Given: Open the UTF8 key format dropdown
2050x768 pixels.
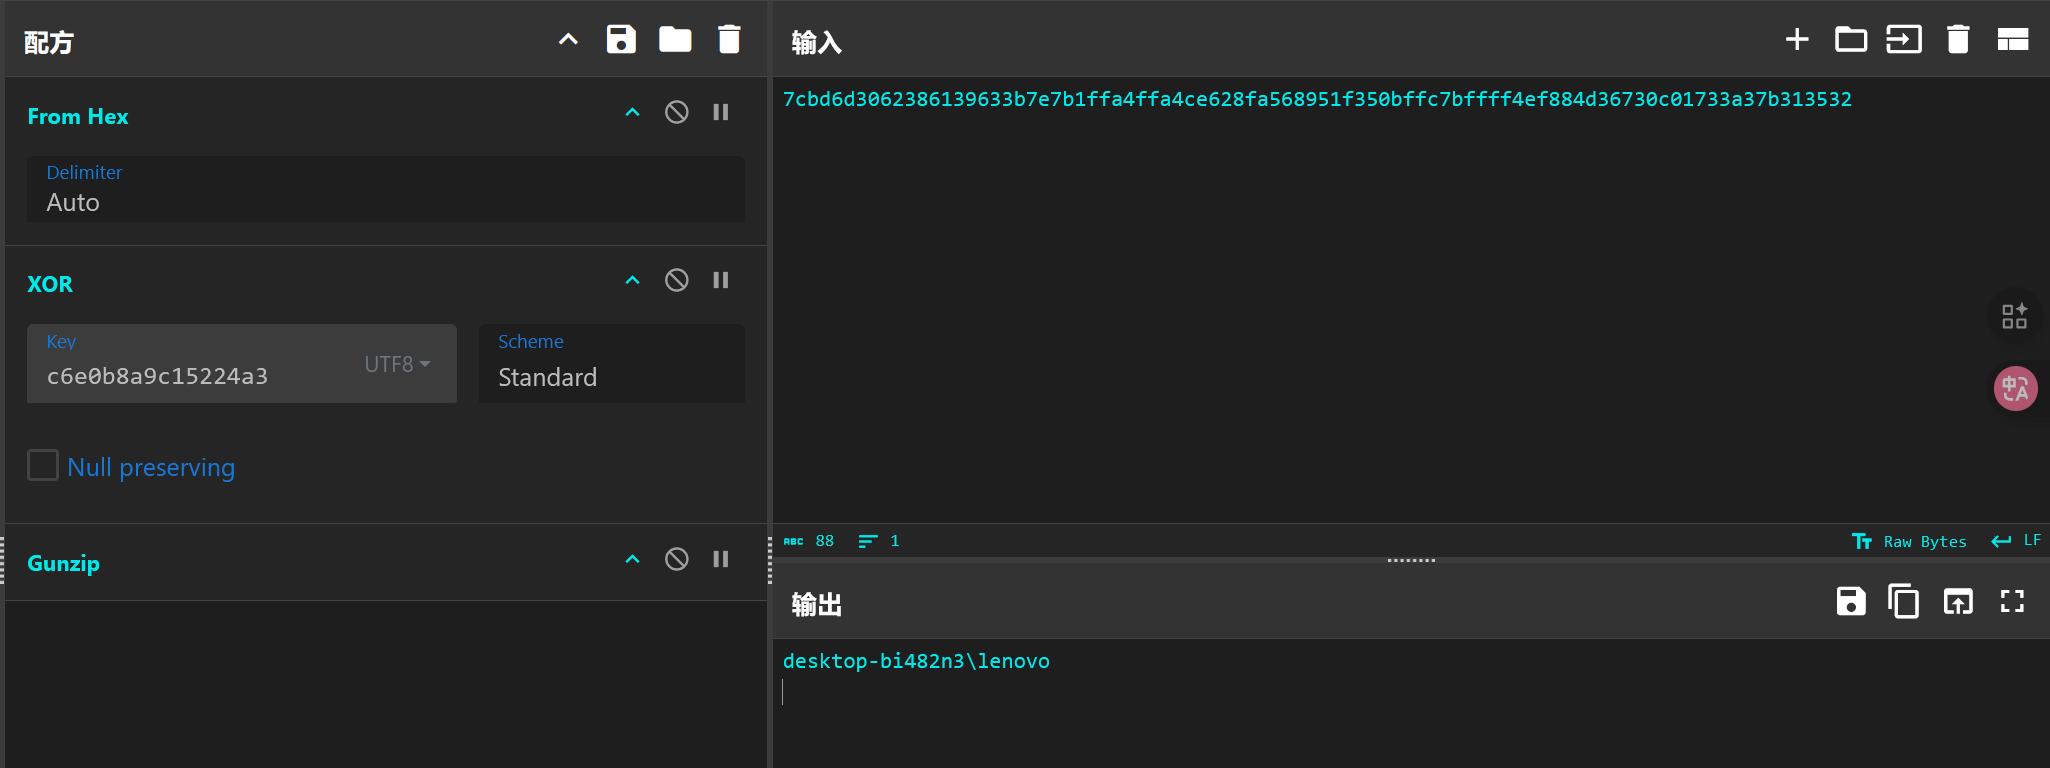Looking at the screenshot, I should tap(397, 364).
